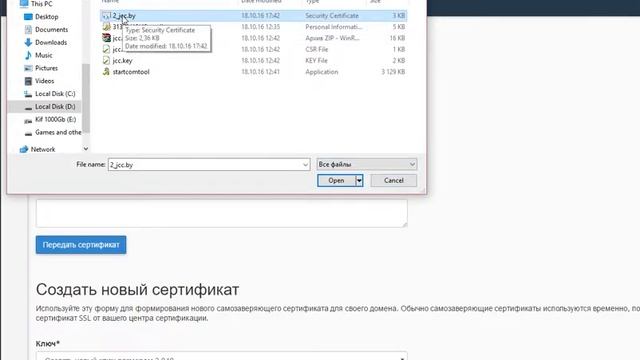
Task: Expand the File name dropdown arrow
Action: point(305,165)
